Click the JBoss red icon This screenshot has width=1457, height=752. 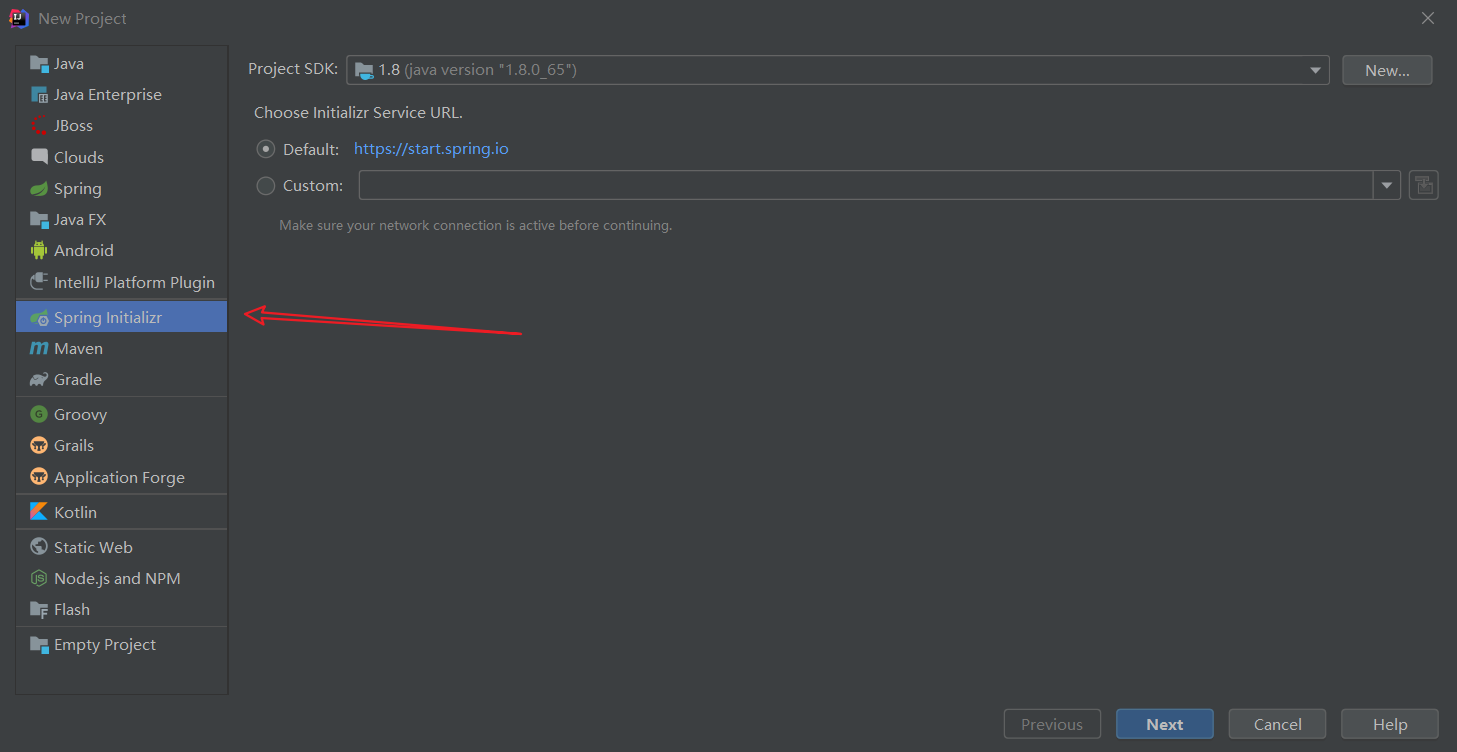click(x=39, y=126)
